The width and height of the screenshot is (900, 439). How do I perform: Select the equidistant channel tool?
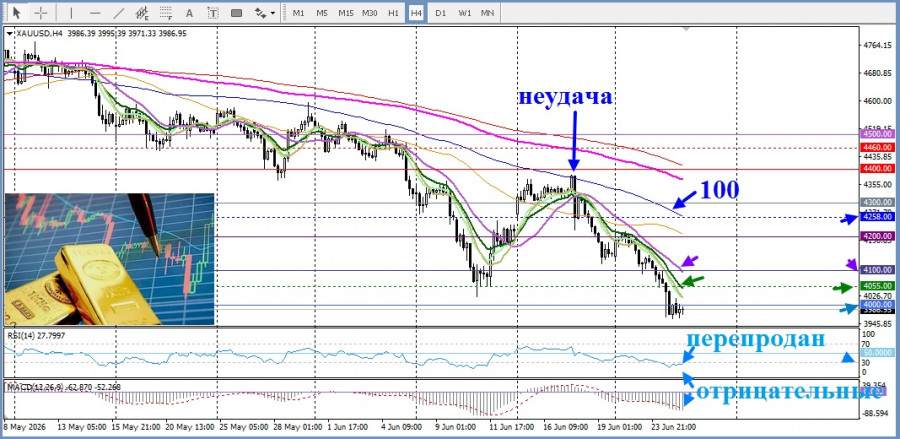point(142,13)
